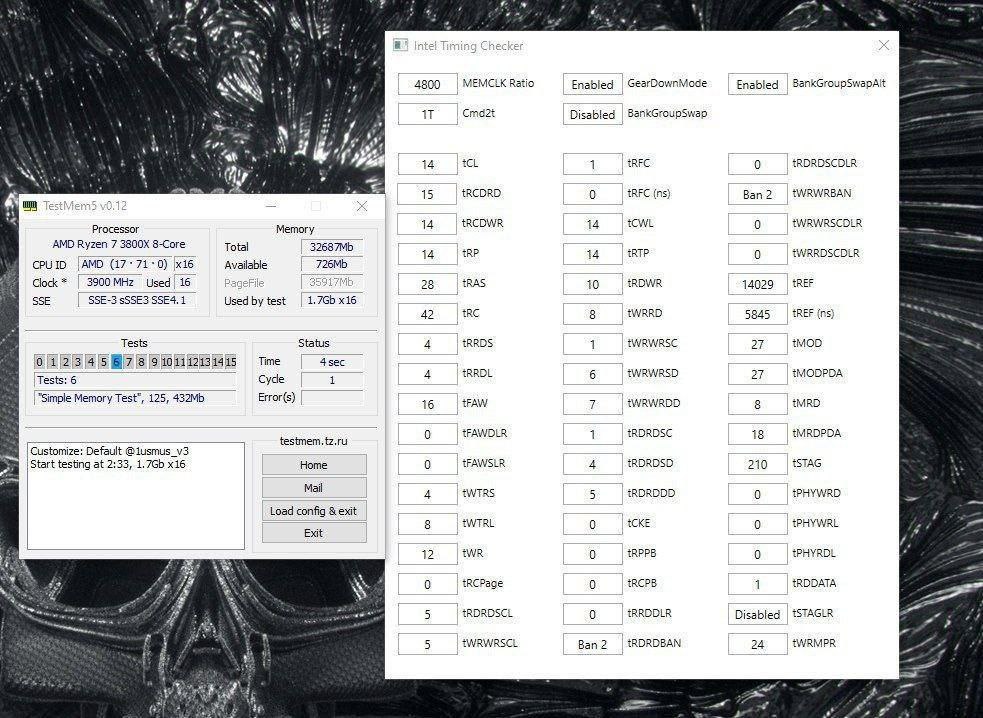The width and height of the screenshot is (983, 718).
Task: Click the tREF value 14029 field
Action: 757,284
